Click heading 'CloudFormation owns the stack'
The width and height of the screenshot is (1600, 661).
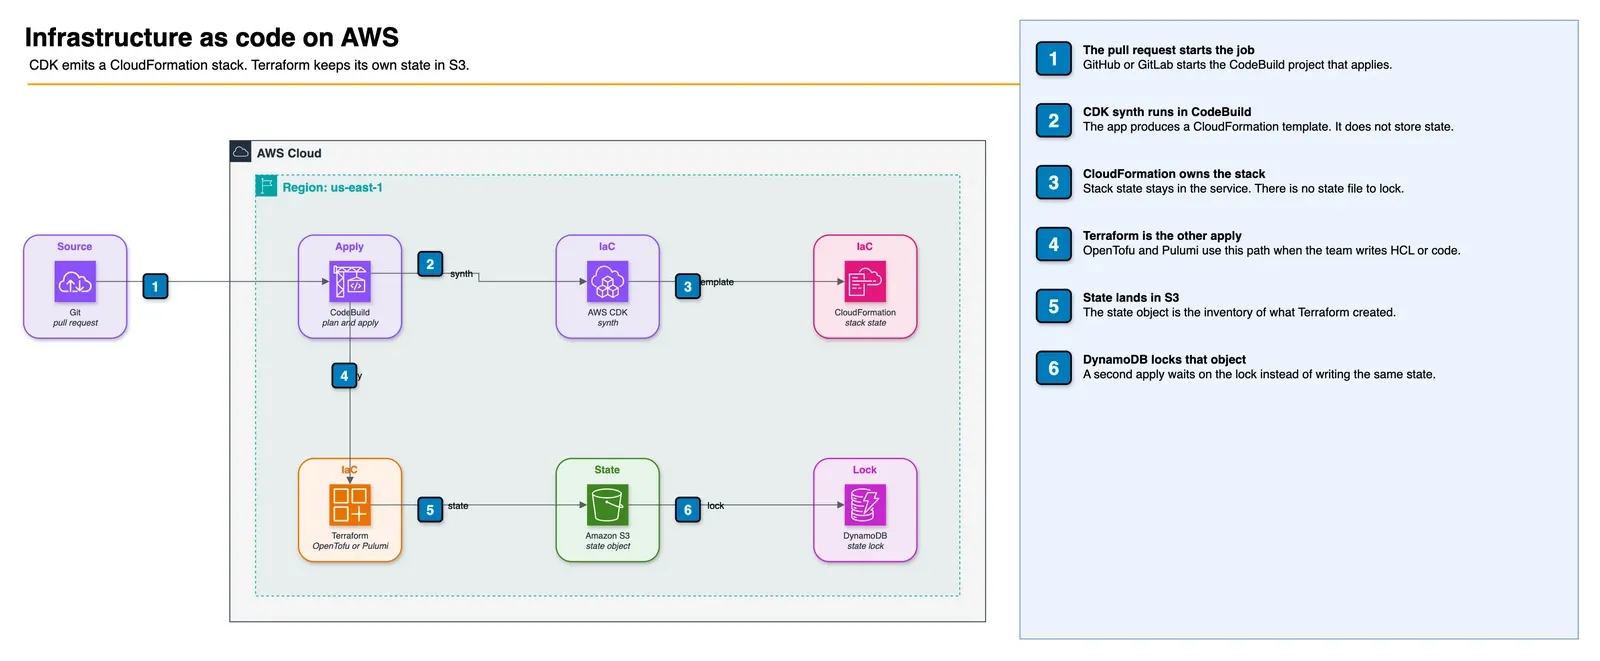pyautogui.click(x=1174, y=174)
